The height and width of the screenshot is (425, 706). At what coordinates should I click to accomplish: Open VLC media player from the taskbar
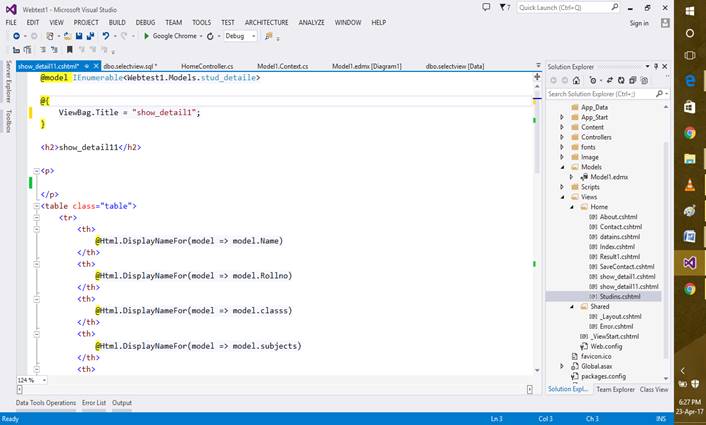[689, 185]
